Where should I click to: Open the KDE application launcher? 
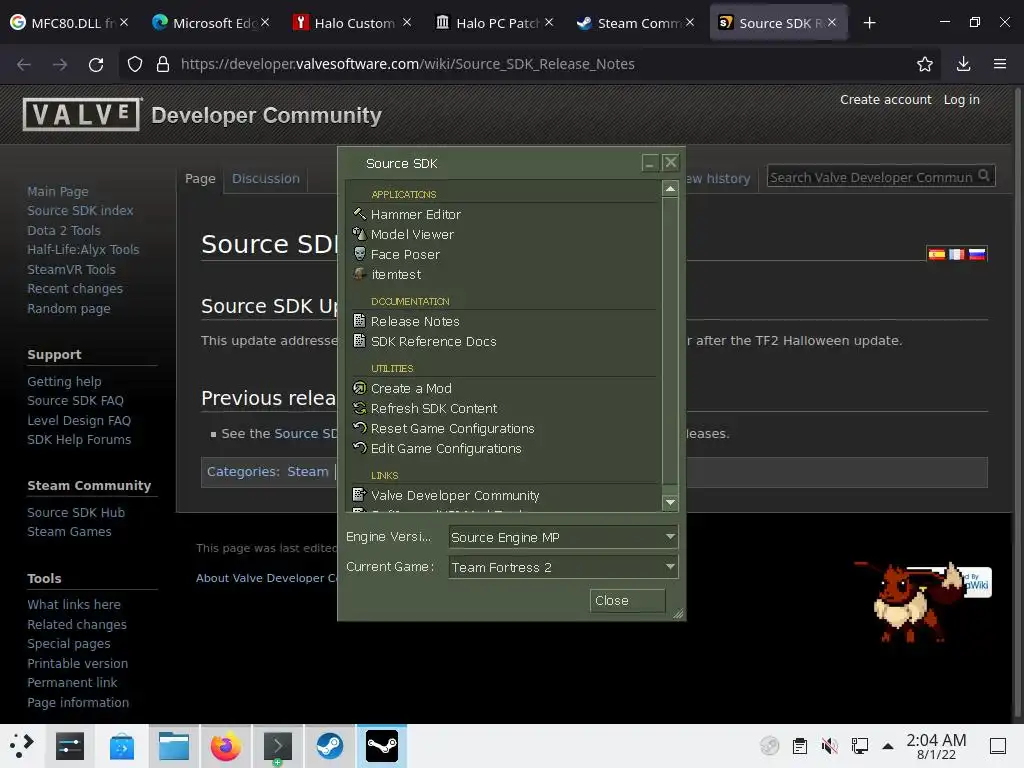pos(22,746)
